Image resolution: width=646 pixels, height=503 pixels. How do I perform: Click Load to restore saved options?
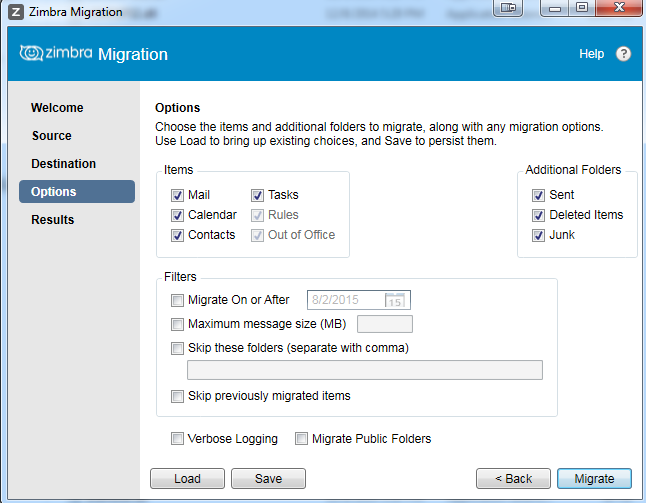point(187,479)
